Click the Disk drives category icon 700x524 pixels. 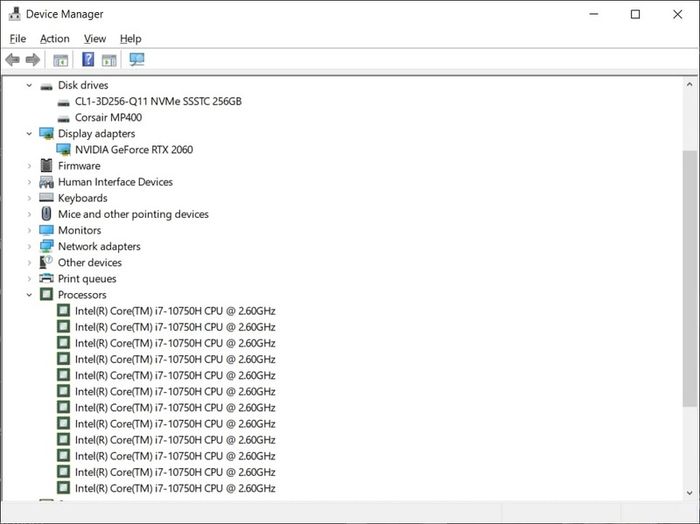click(46, 86)
